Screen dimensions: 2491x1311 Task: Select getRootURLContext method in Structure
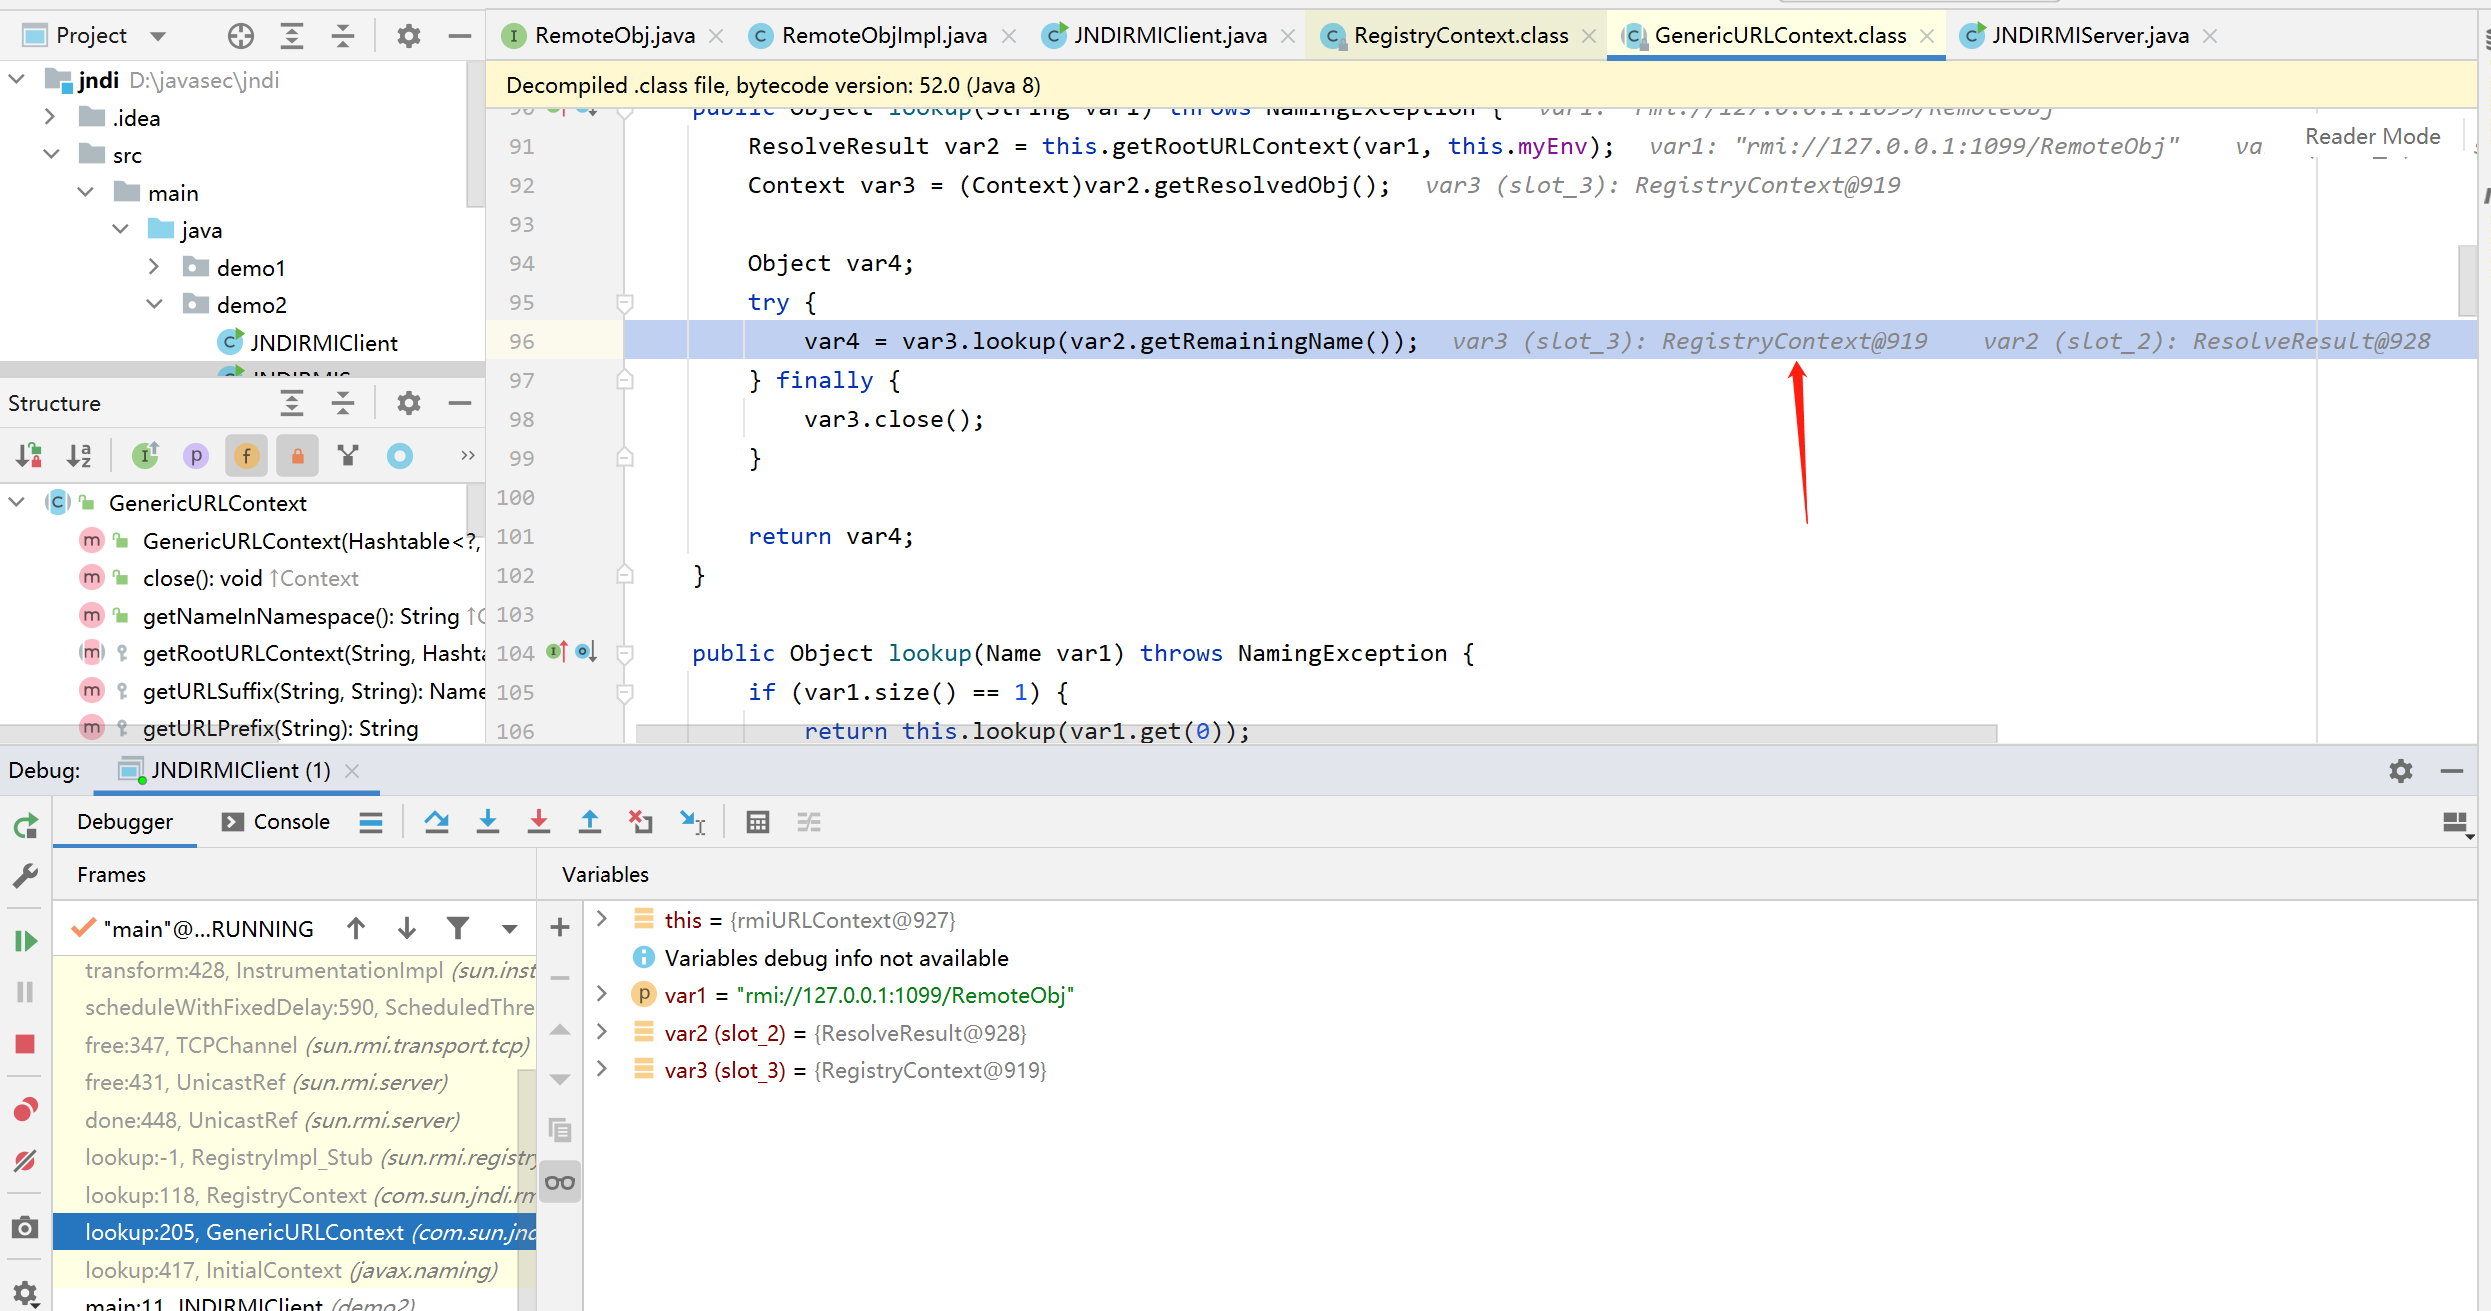tap(312, 653)
